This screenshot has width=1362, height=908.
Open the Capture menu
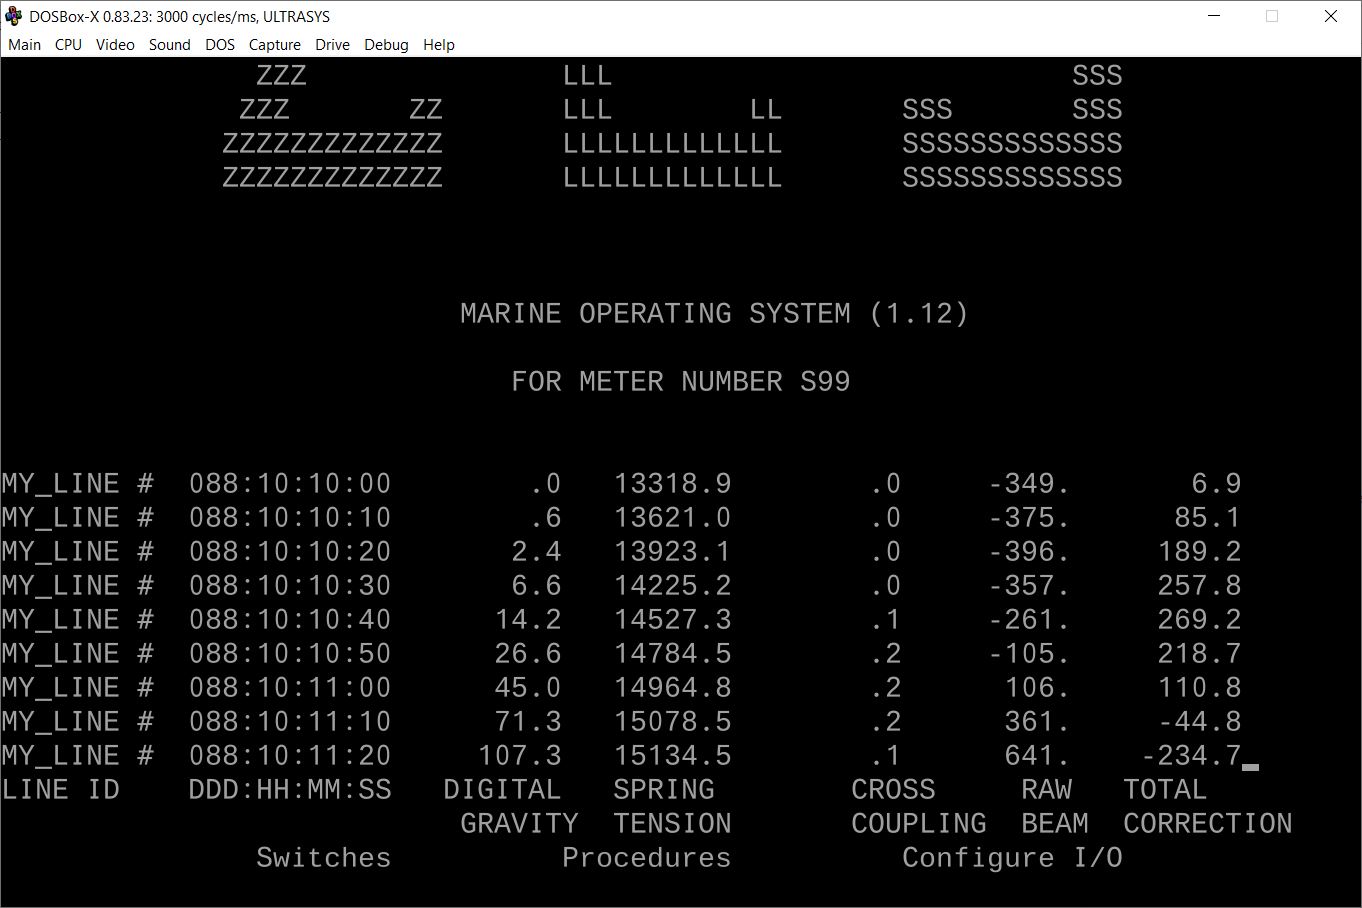point(274,45)
